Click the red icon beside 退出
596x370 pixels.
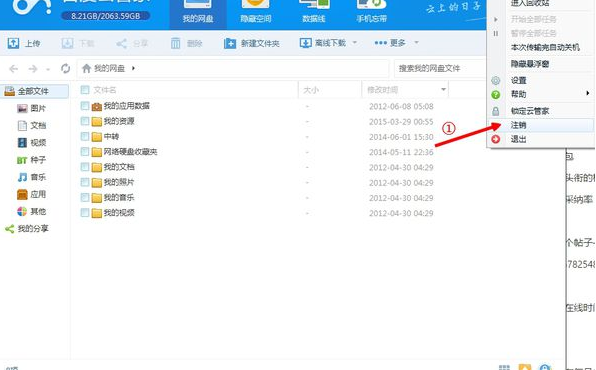point(496,139)
